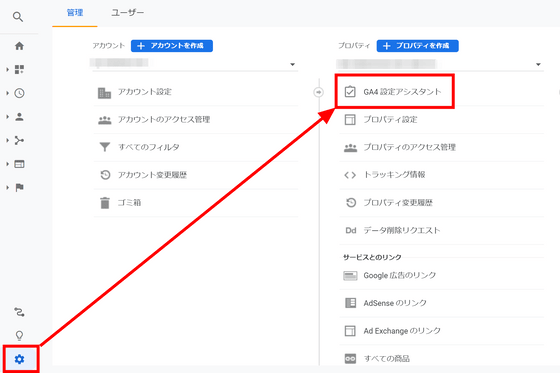The height and width of the screenshot is (373, 560).
Task: Expand the Customization section arrow
Action: click(8, 70)
